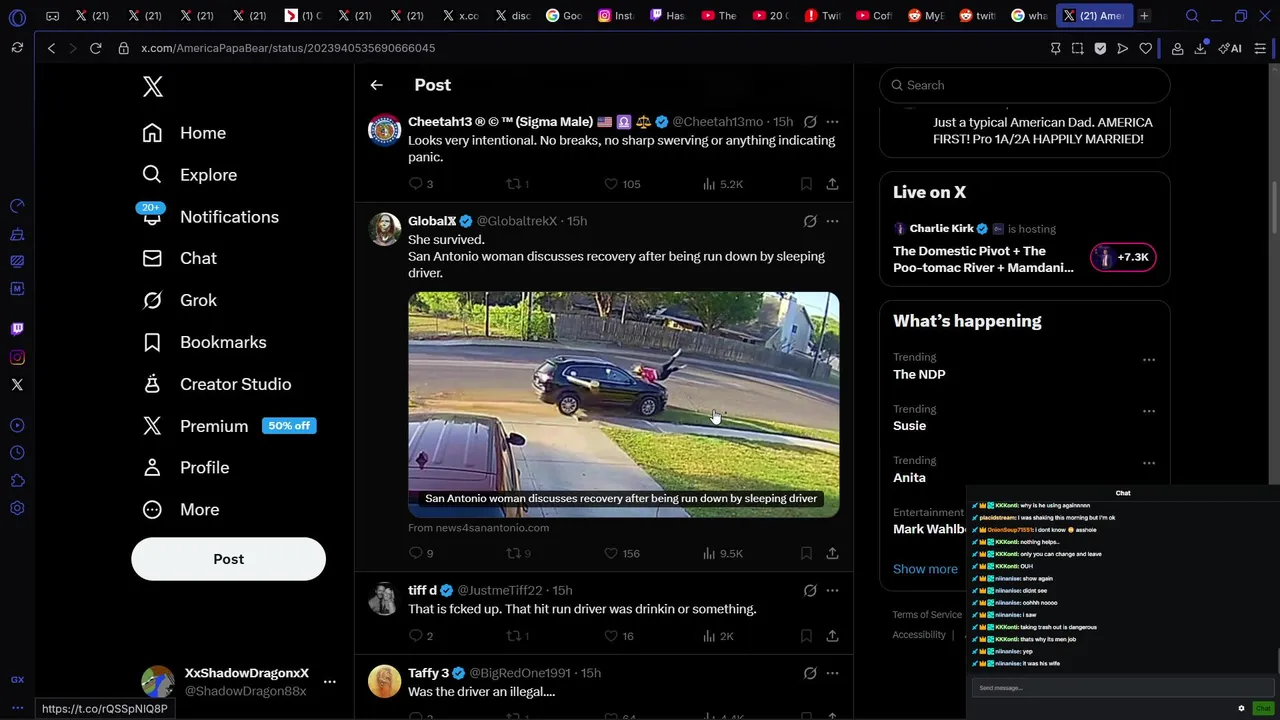Share GlobalX's post
Screen dimensions: 1280x720
(832, 553)
